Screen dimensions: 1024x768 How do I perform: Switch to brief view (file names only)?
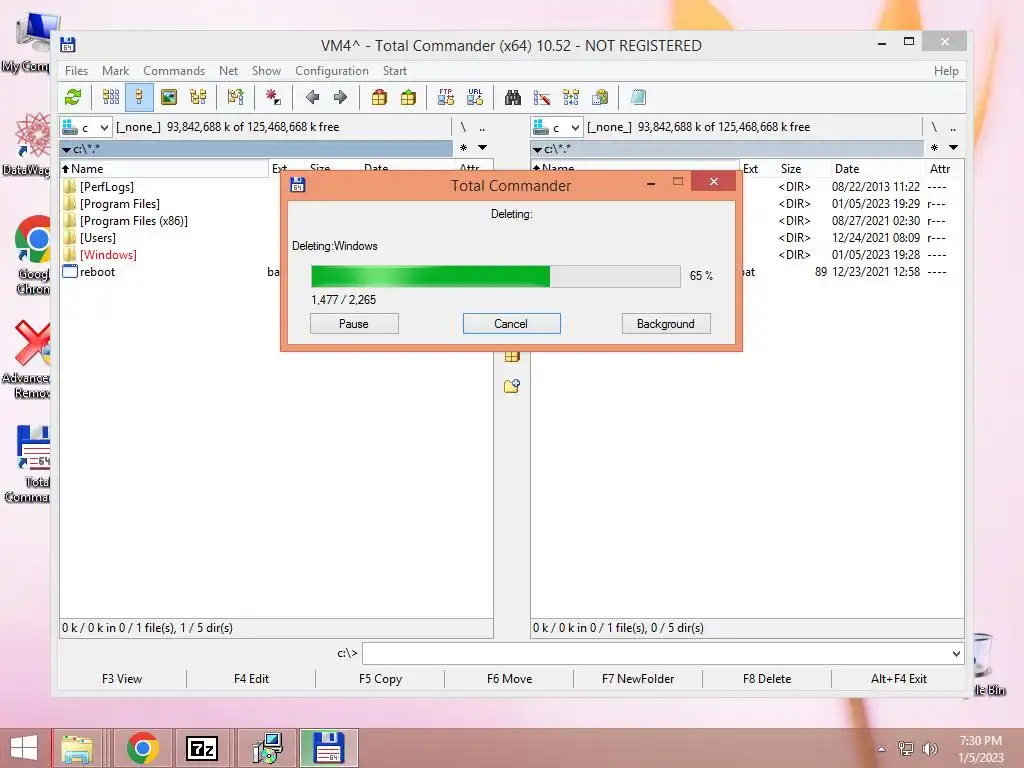(x=111, y=98)
